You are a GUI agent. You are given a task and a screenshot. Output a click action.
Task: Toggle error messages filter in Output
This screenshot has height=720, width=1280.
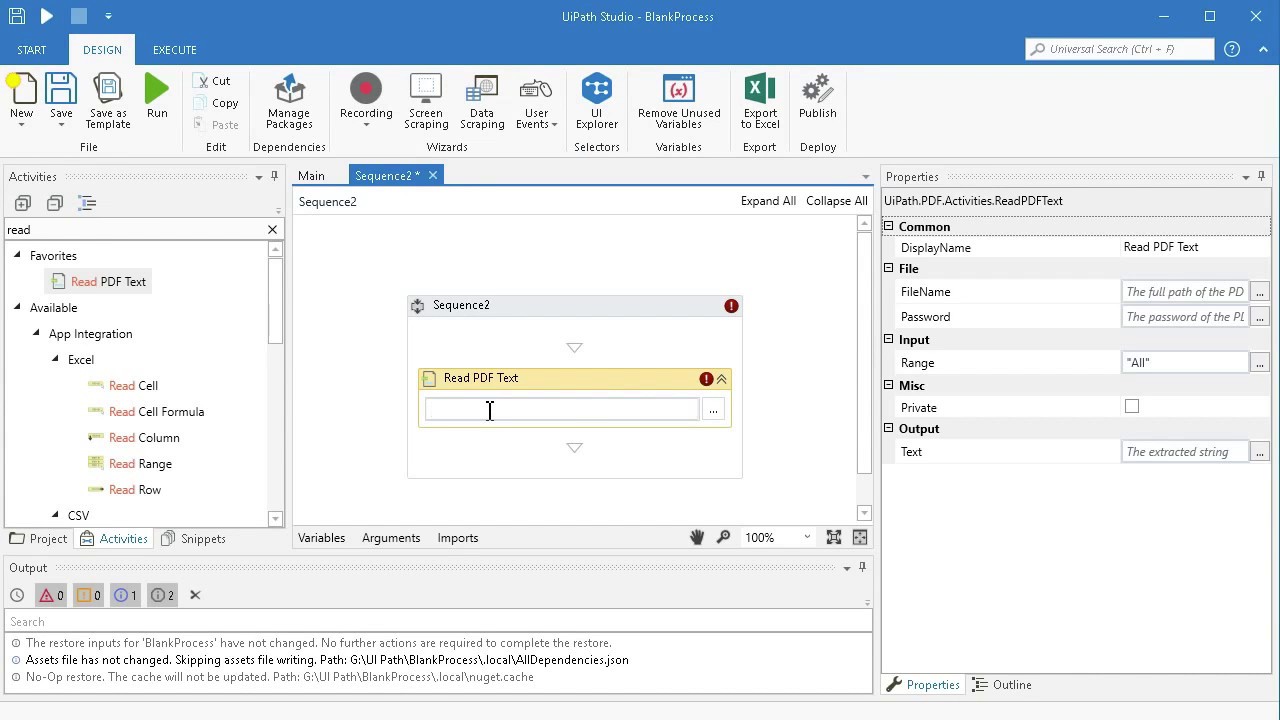[x=51, y=595]
